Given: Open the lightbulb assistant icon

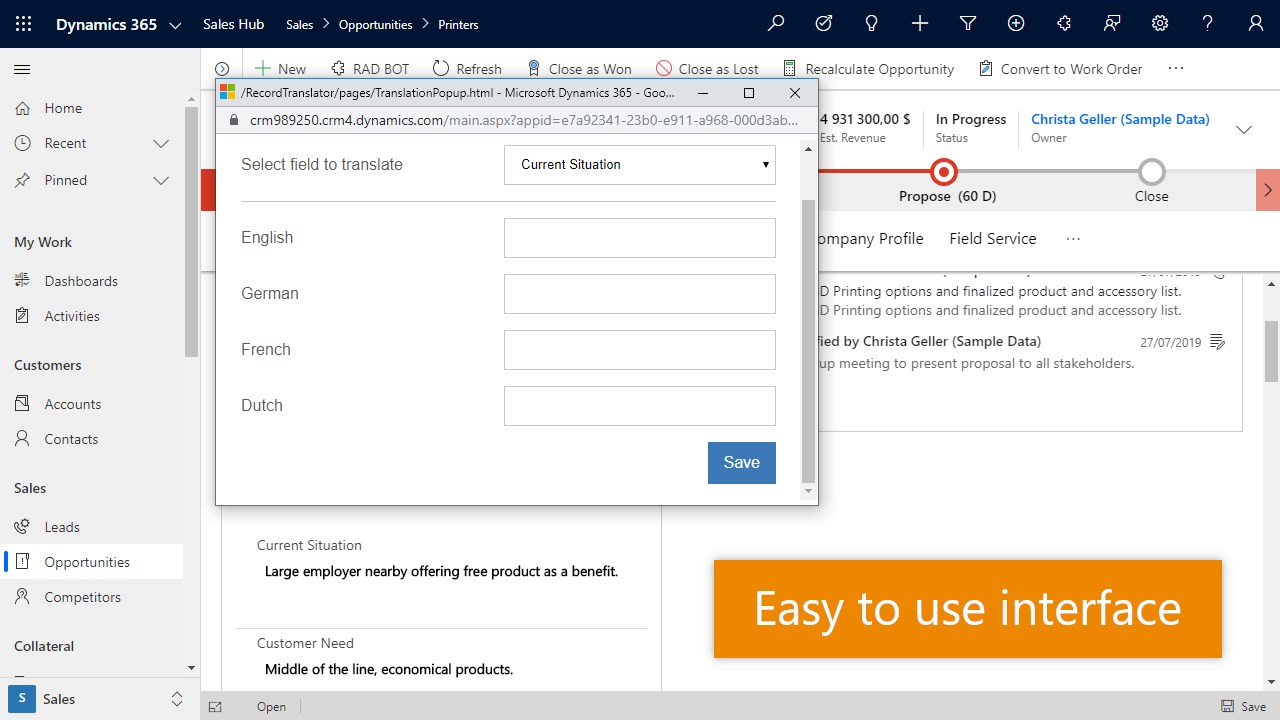Looking at the screenshot, I should (x=872, y=24).
